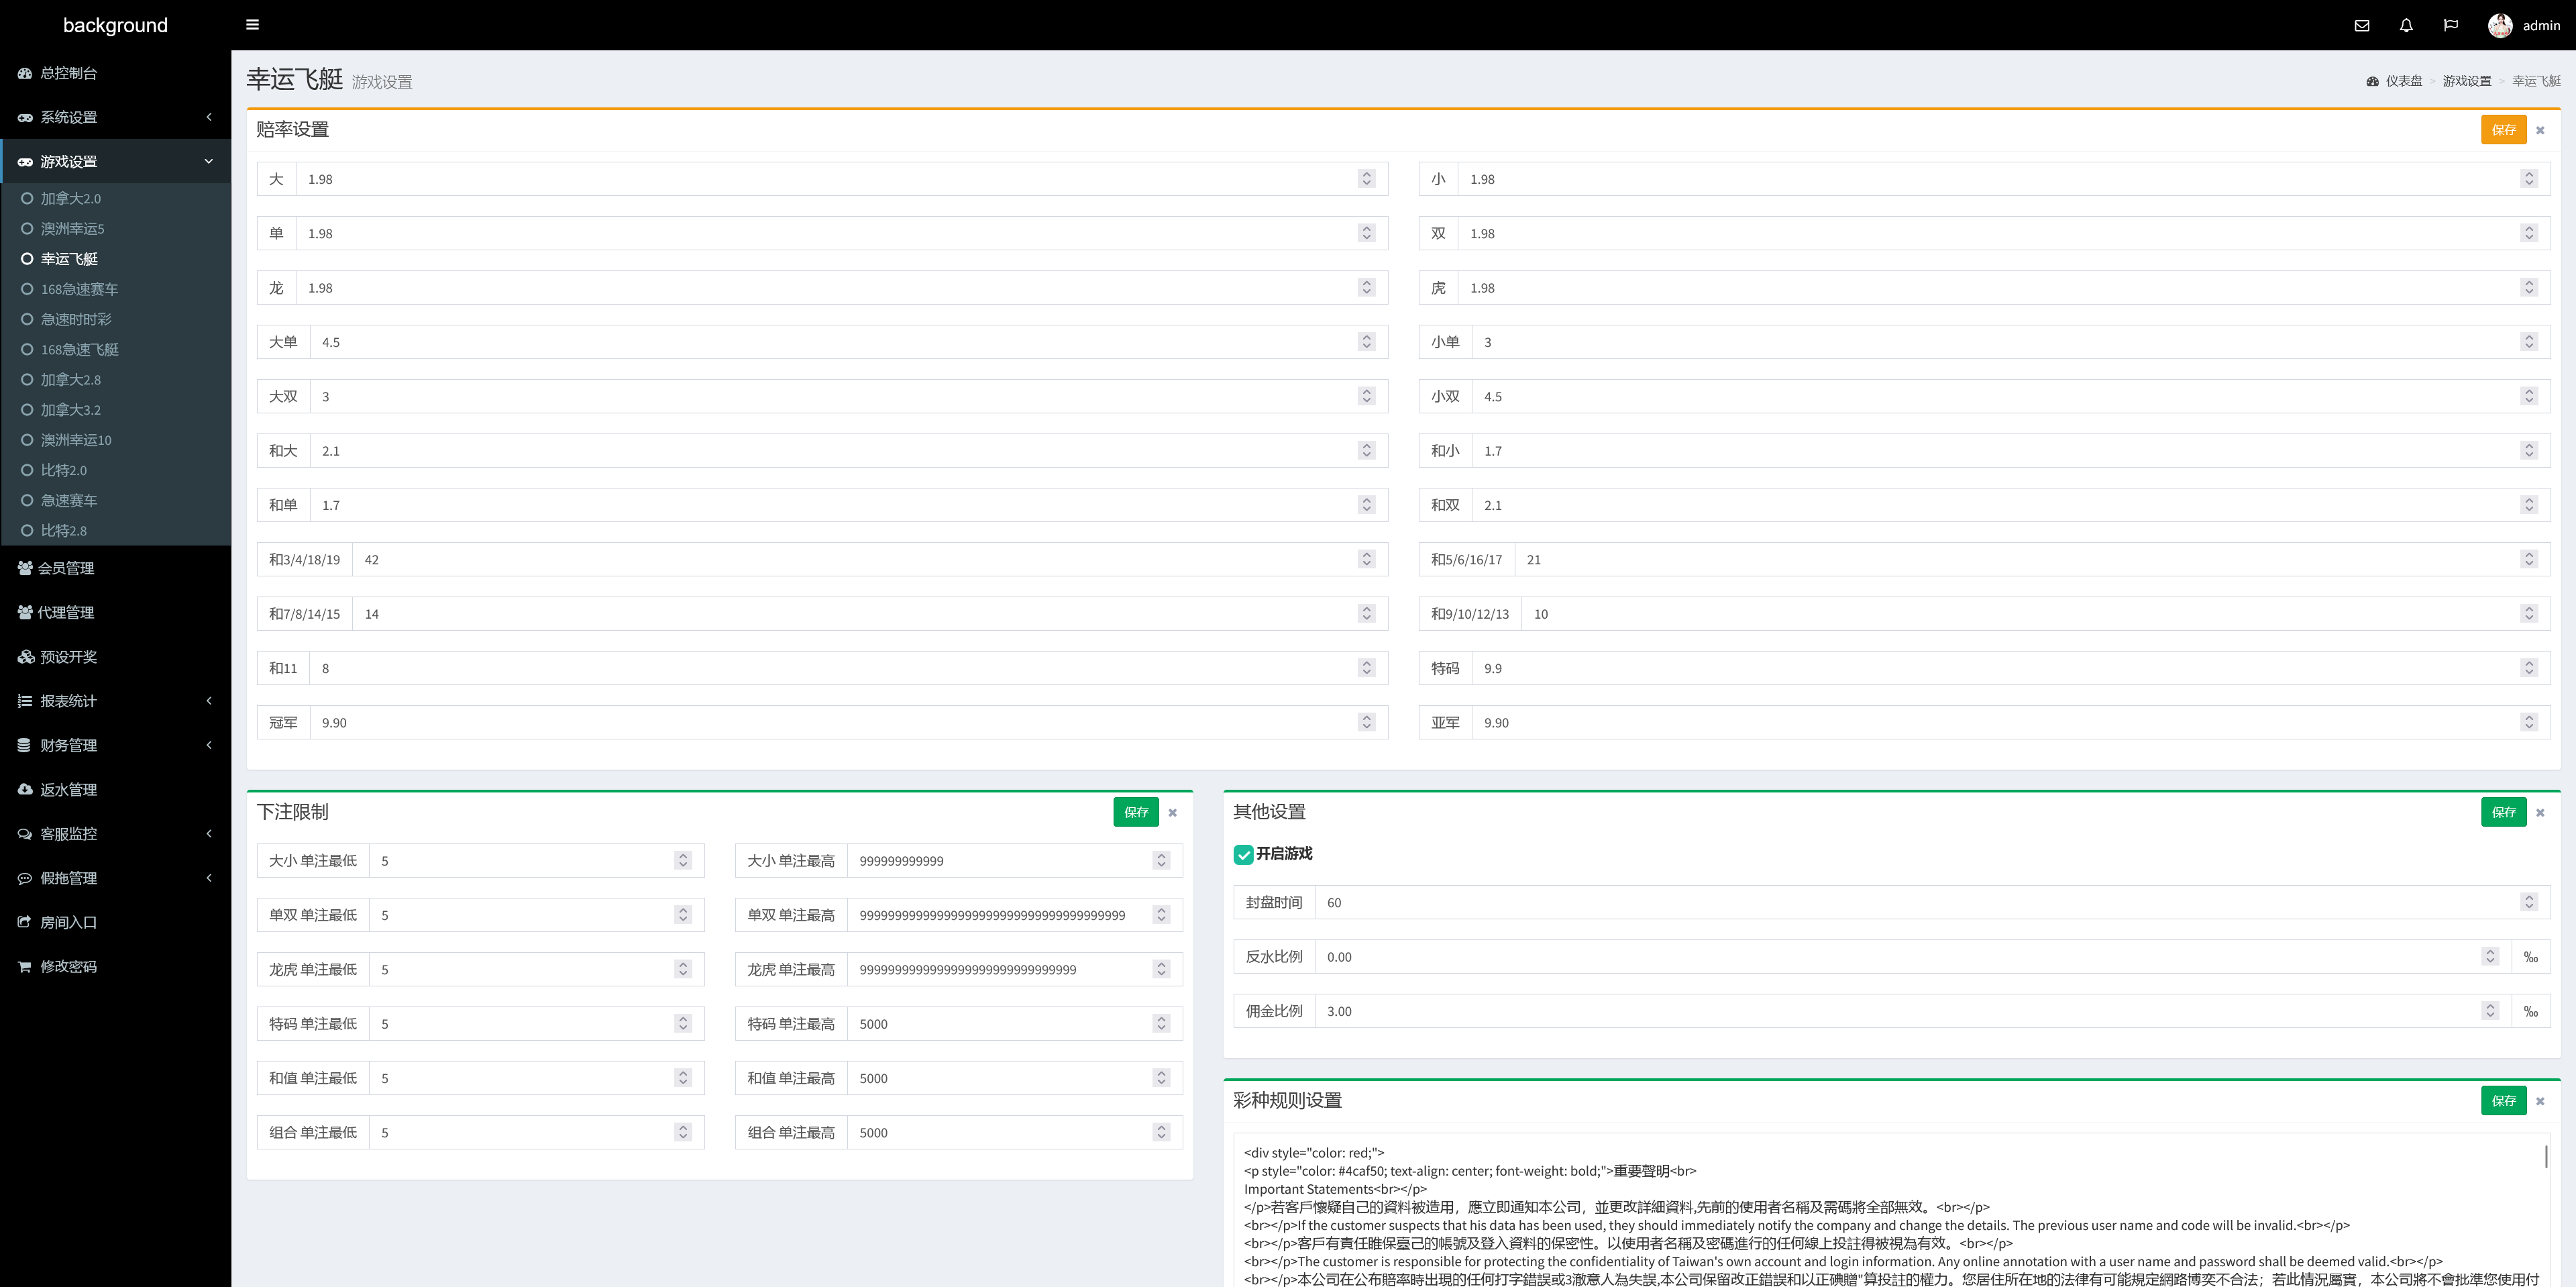Screen dimensions: 2576x1287
Task: Close the 赔率设置 panel with X icon
Action: 2540,130
